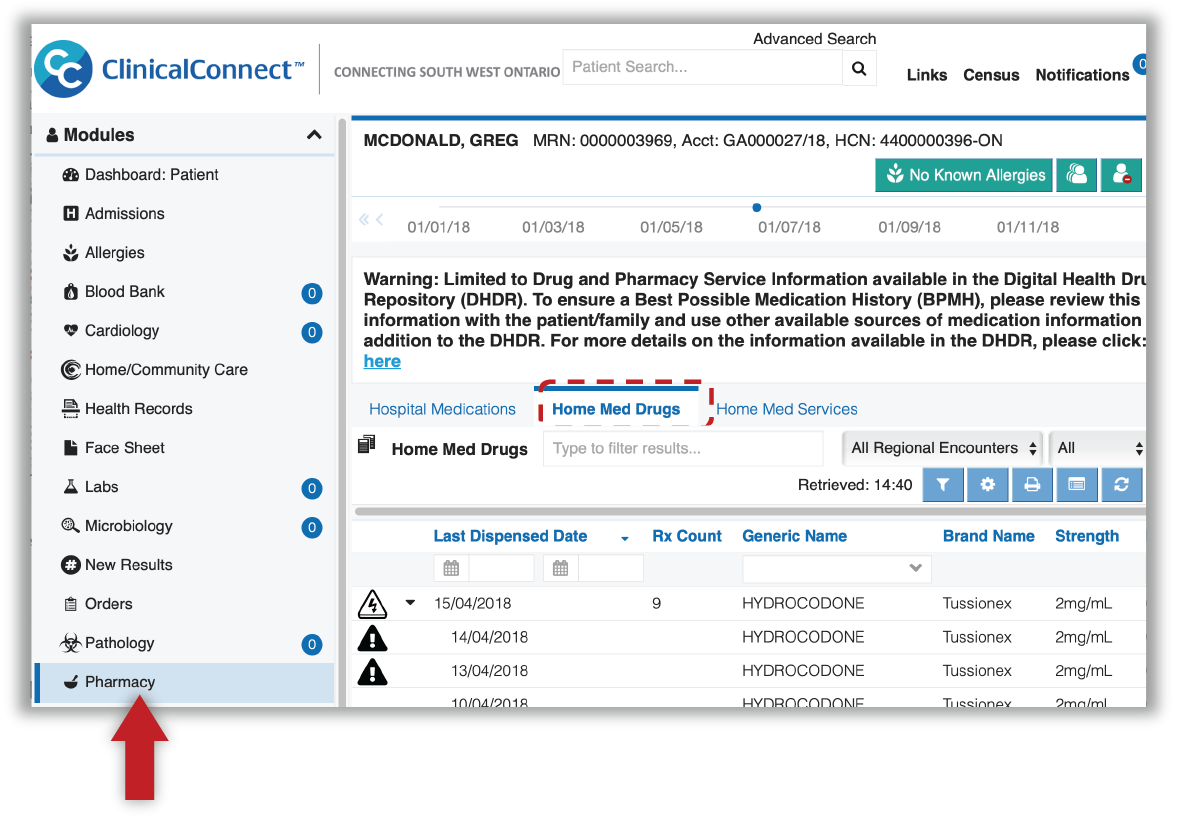Click the remove patient icon in the header
1182x818 pixels.
tap(1120, 174)
